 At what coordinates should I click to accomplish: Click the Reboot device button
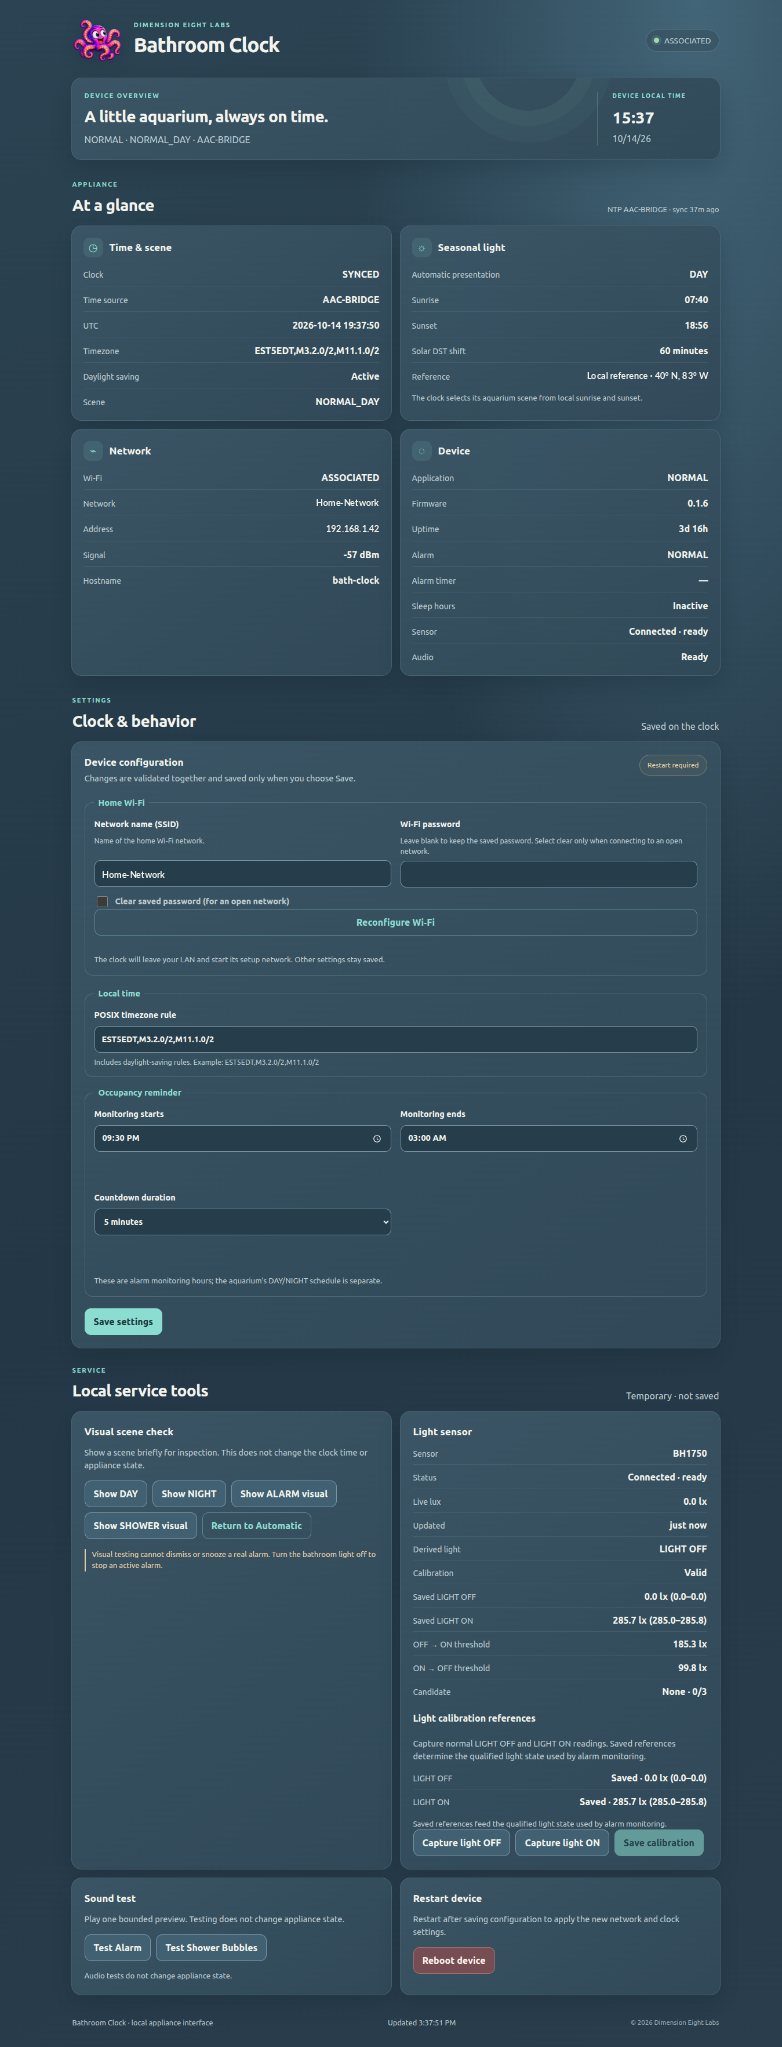[453, 1961]
